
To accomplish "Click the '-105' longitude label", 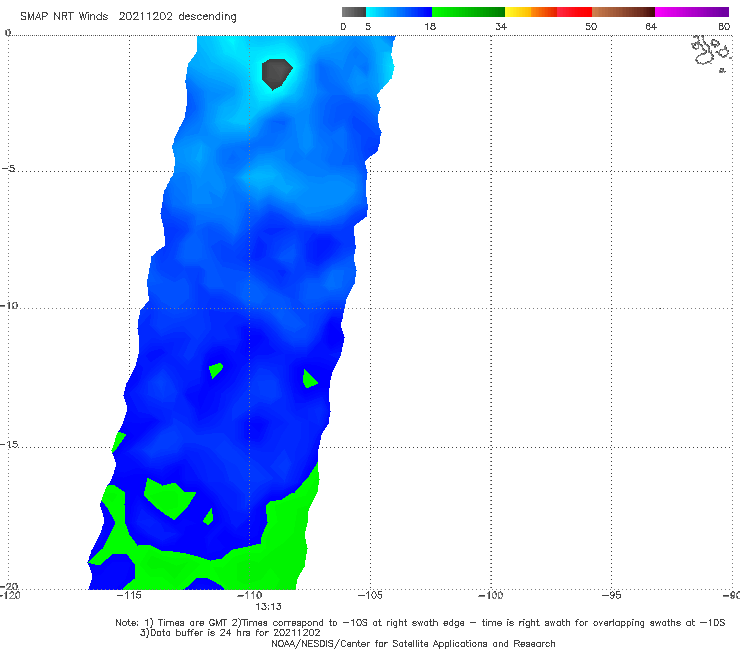I will 370,596.
